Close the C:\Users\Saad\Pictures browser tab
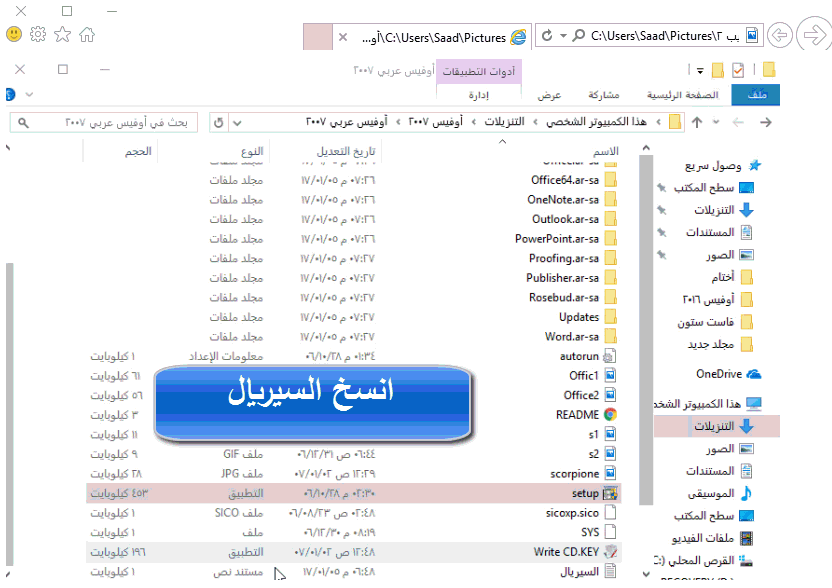Screen dimensions: 832x588 tap(343, 37)
